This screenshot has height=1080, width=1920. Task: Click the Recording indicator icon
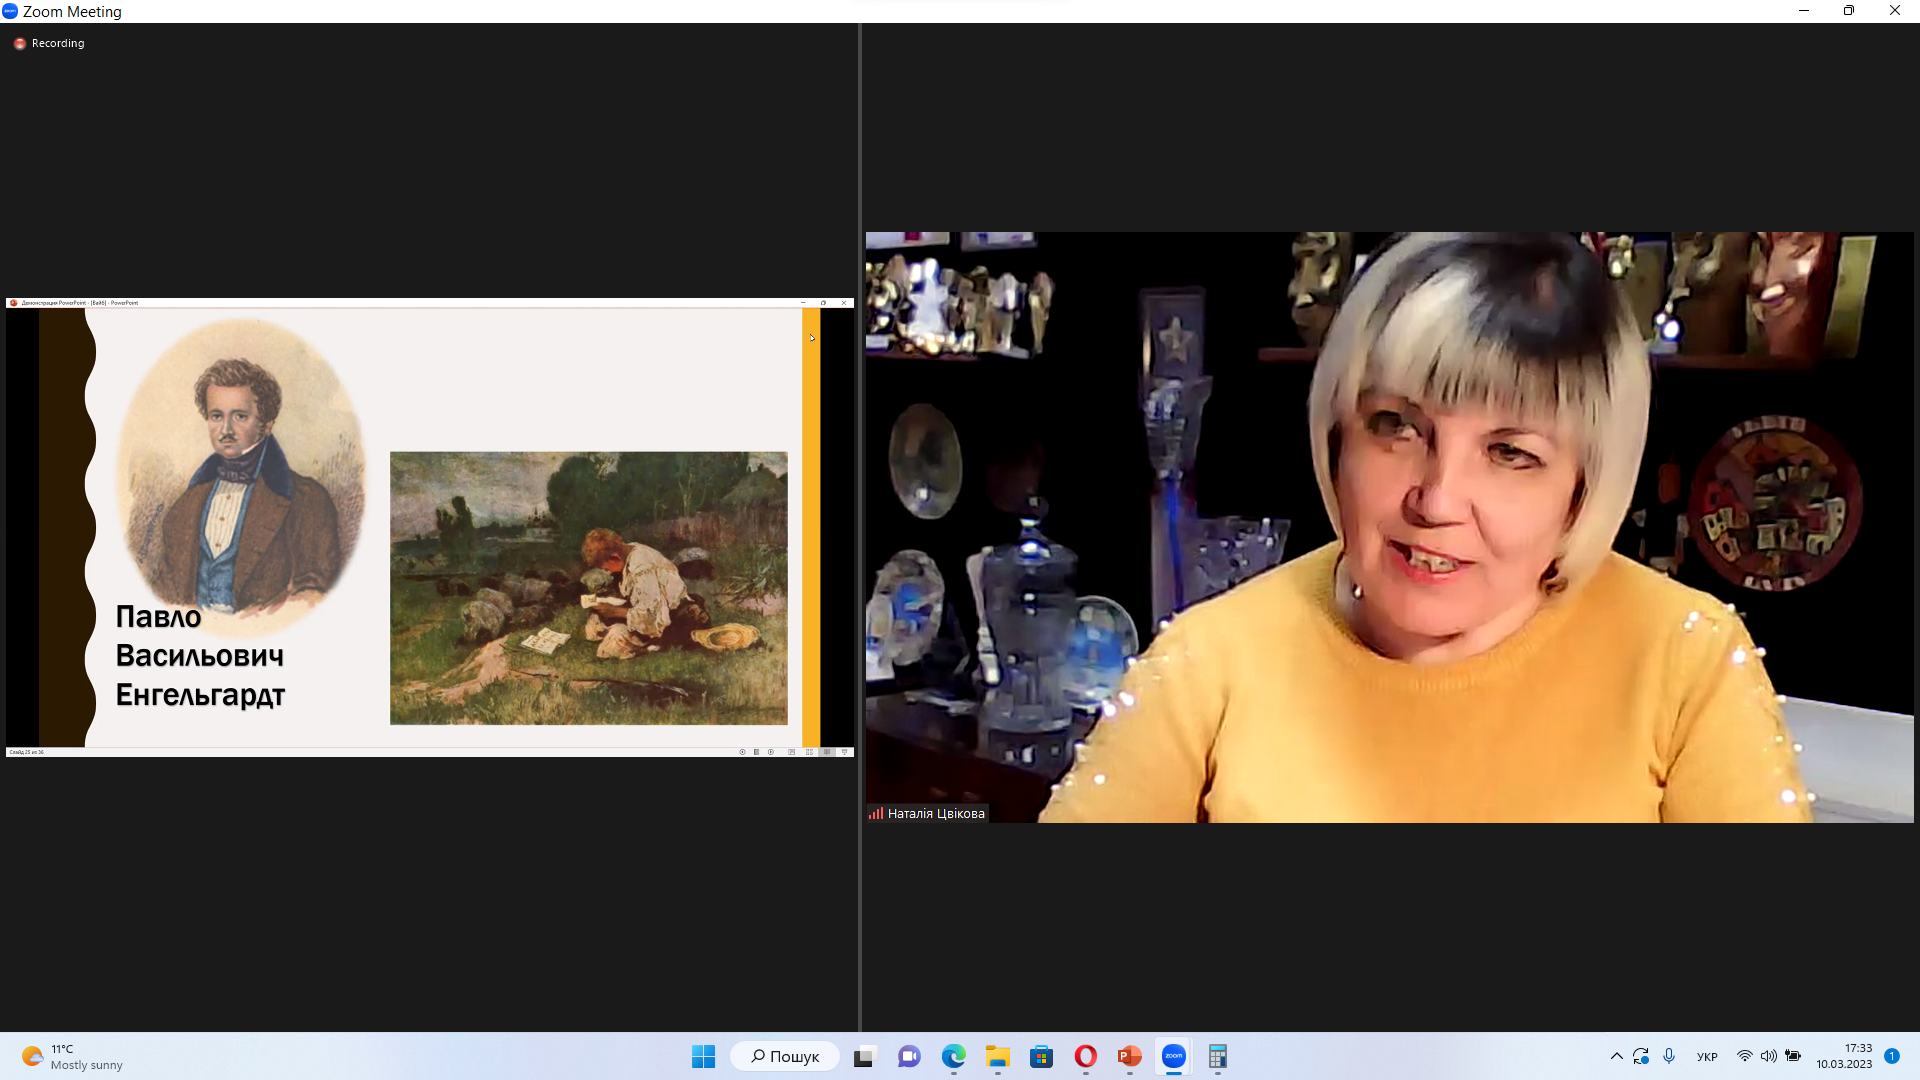click(x=19, y=44)
